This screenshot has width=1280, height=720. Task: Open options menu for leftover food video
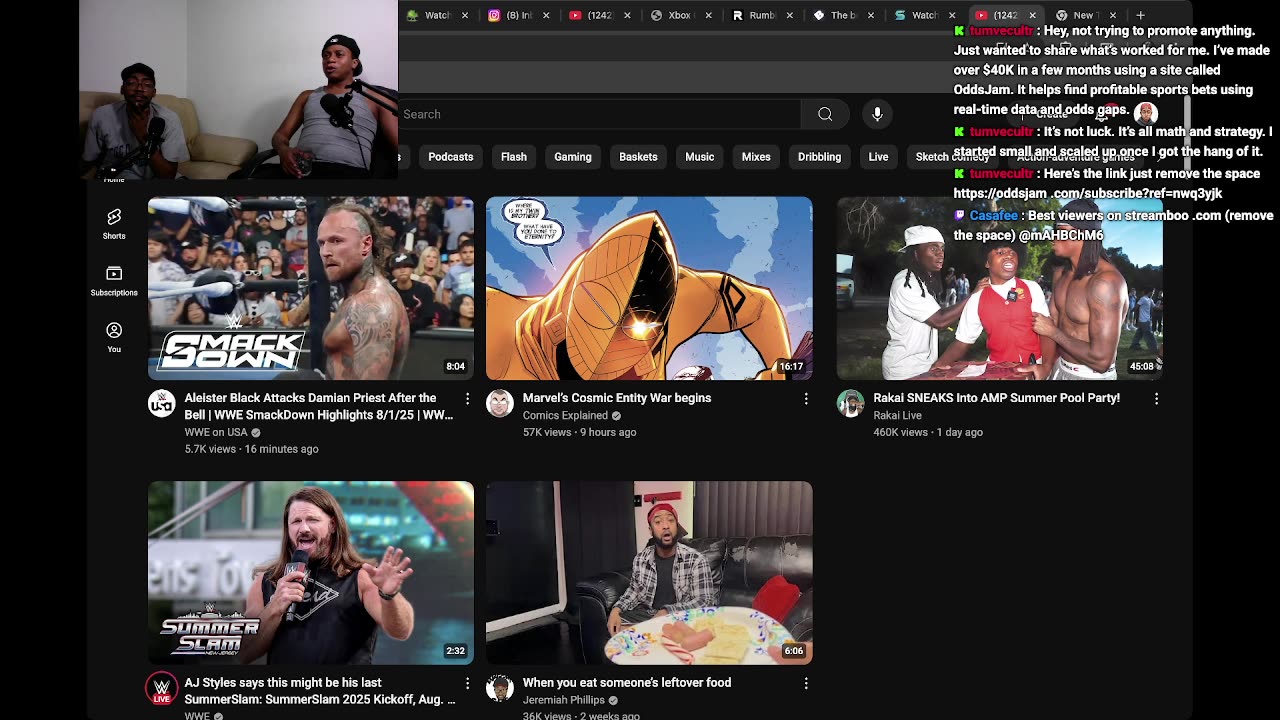click(806, 683)
